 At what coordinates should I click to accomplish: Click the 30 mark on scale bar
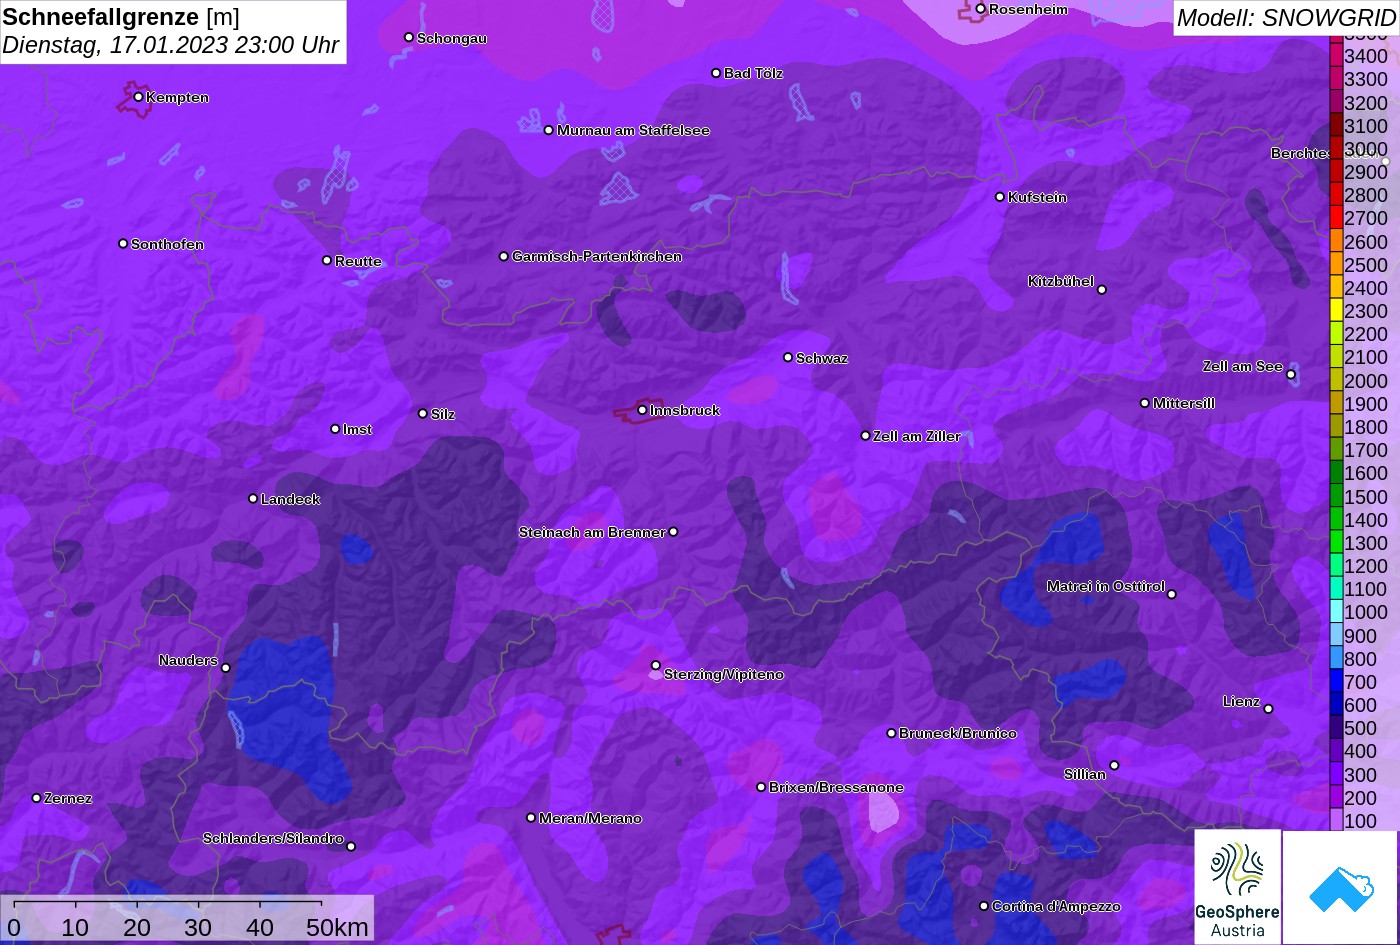pyautogui.click(x=198, y=927)
